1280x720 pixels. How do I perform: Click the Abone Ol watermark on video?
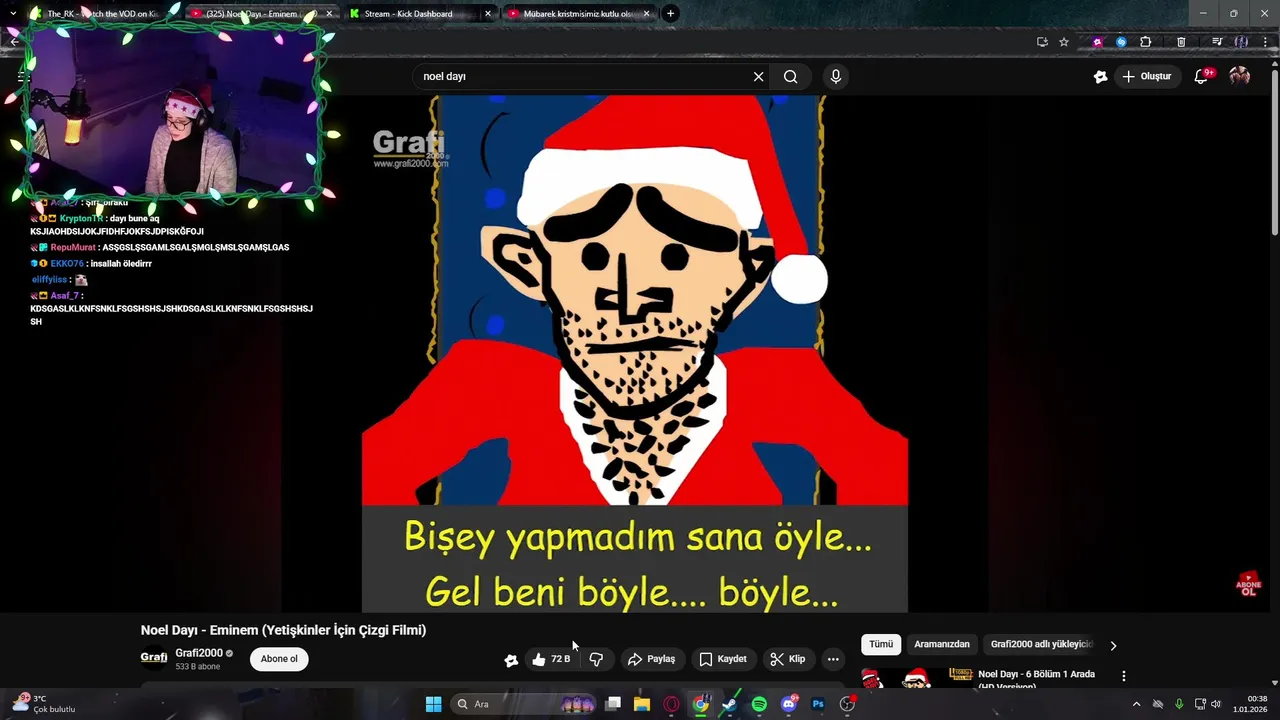[x=1248, y=584]
